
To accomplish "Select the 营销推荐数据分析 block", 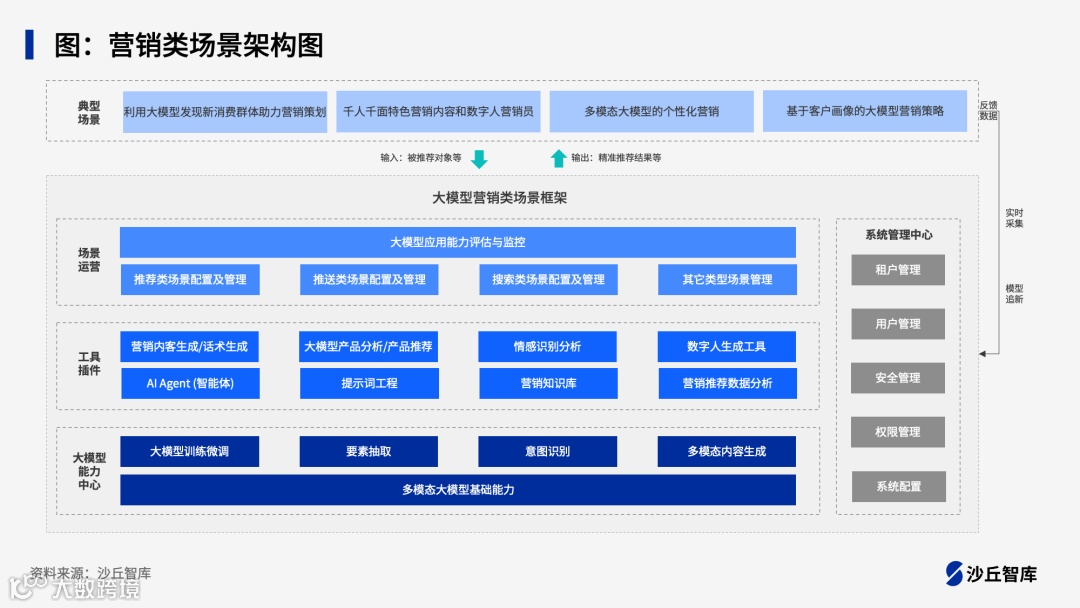I will tap(727, 384).
